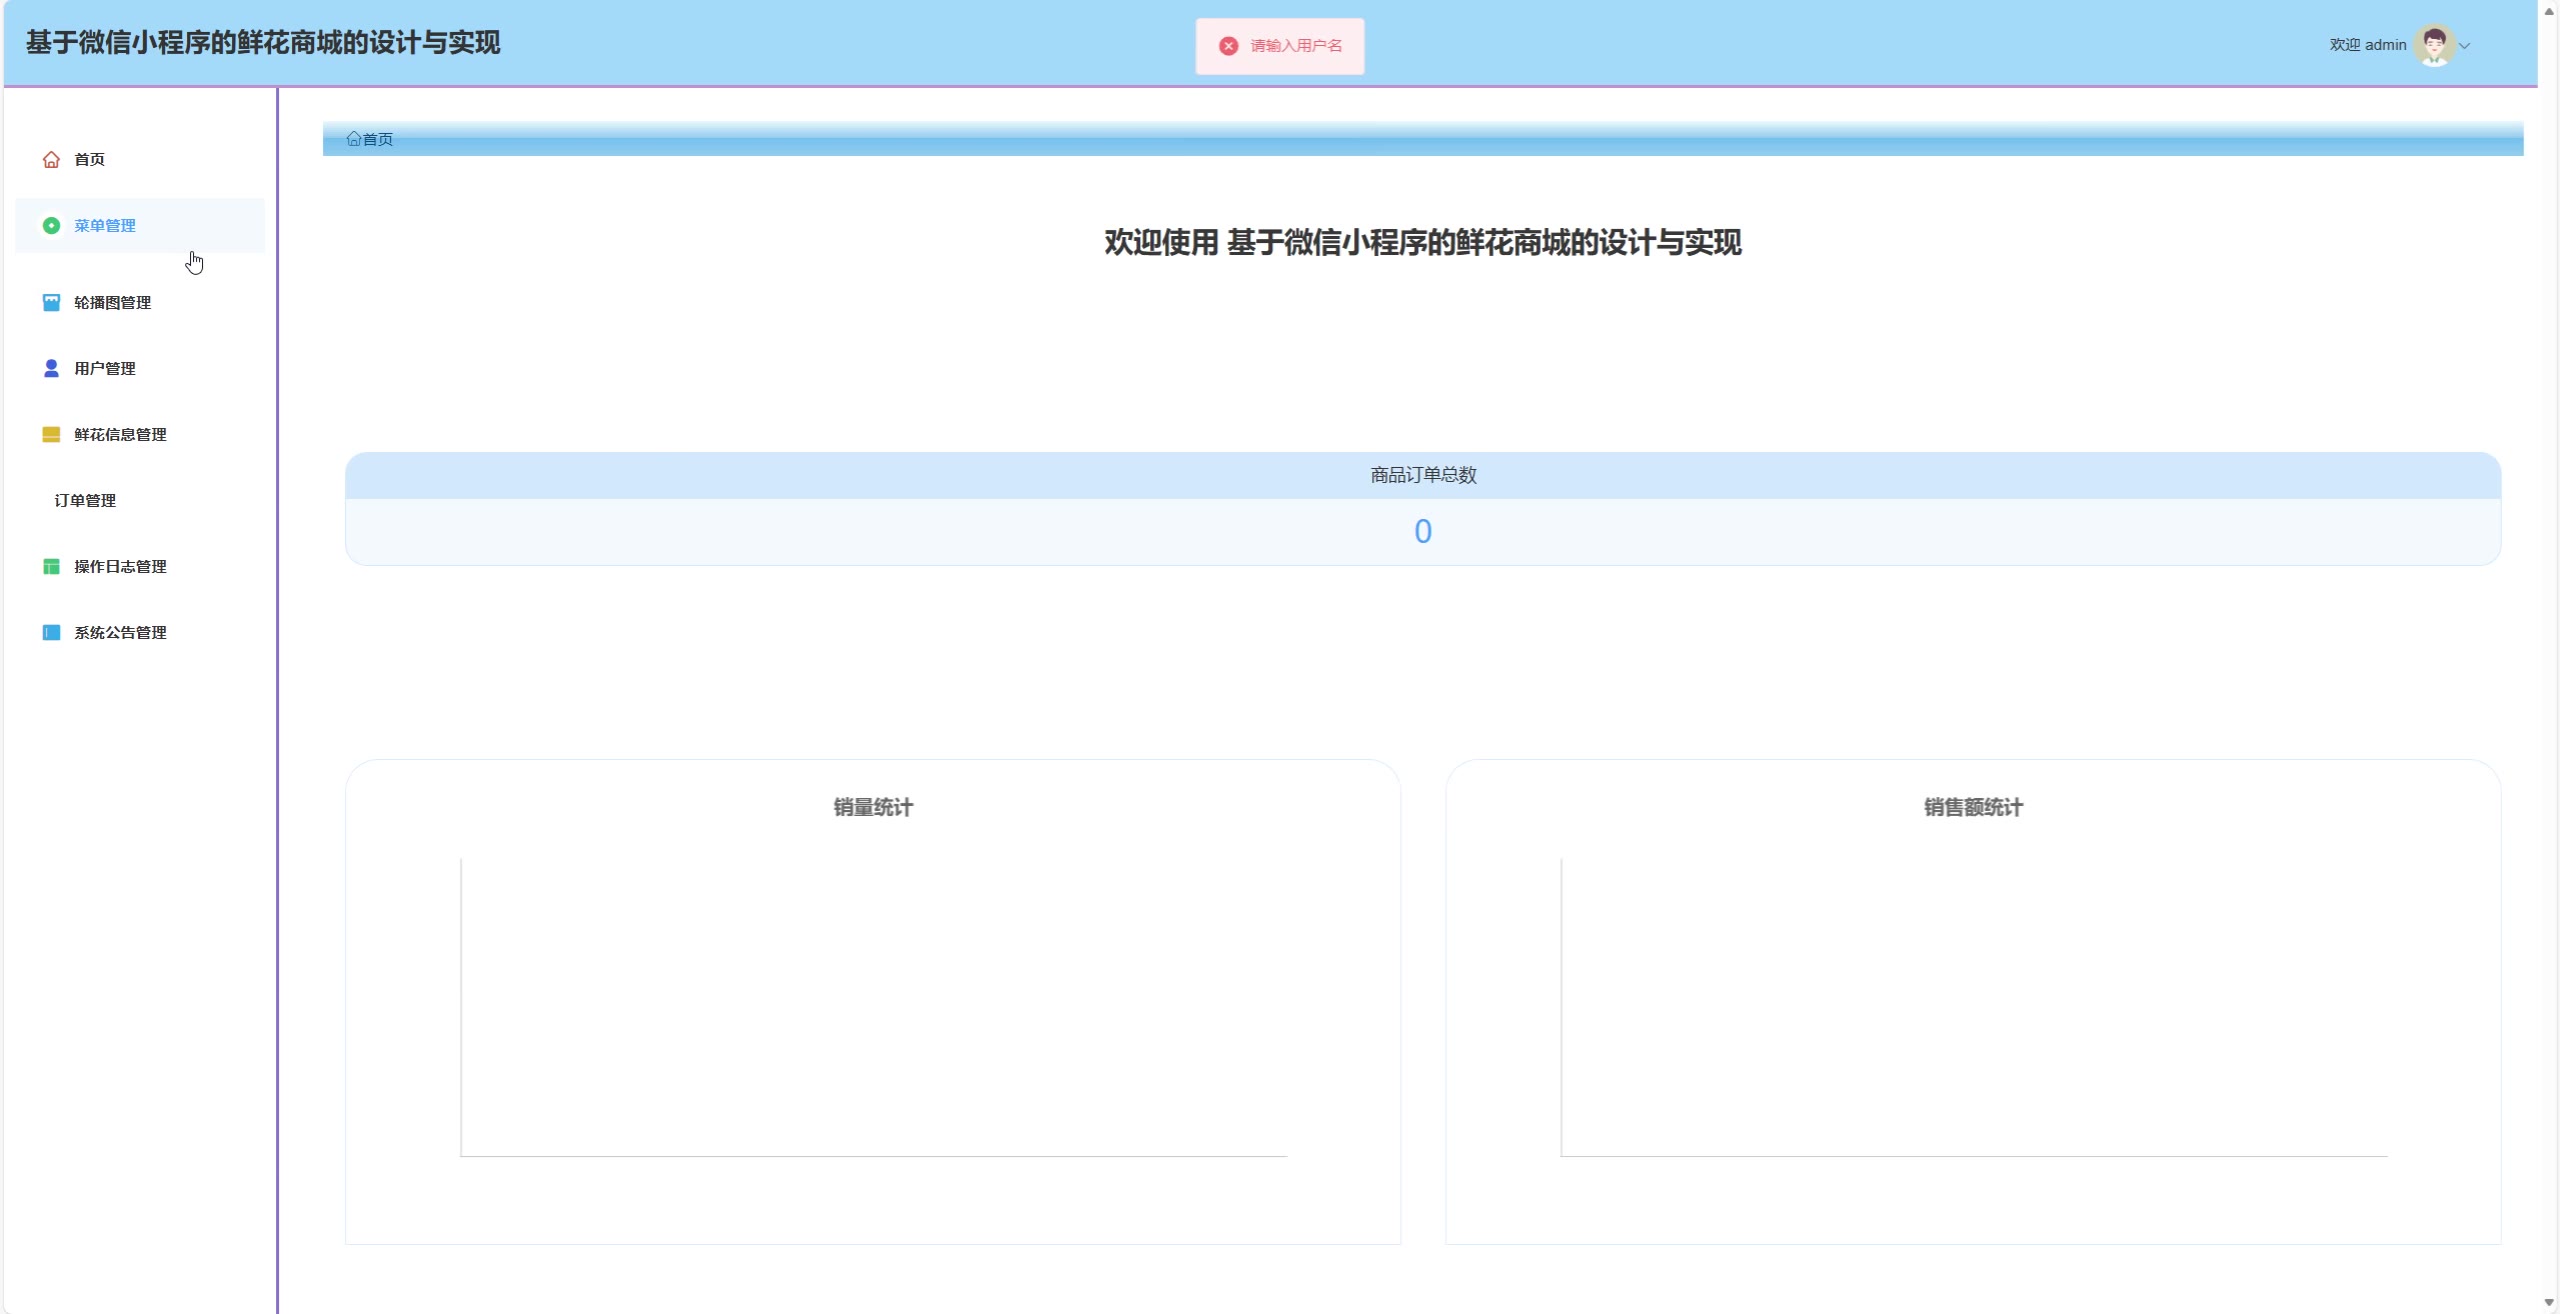Expand the admin user dropdown arrow
This screenshot has height=1314, width=2560.
(x=2465, y=46)
